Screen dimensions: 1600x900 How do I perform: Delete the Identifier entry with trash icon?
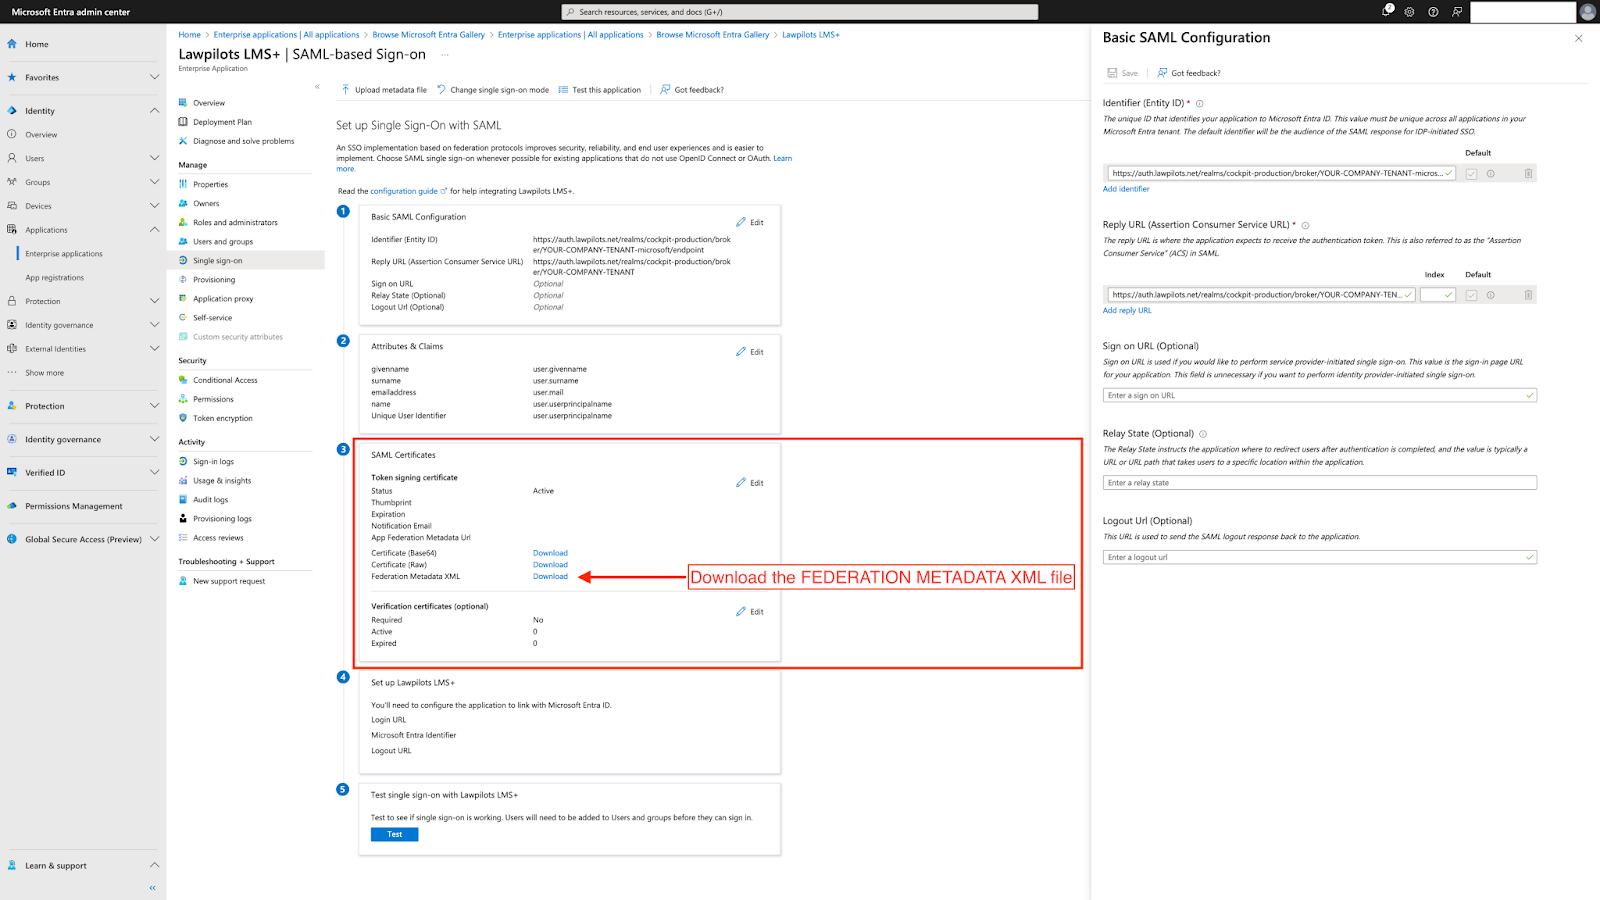(x=1528, y=173)
